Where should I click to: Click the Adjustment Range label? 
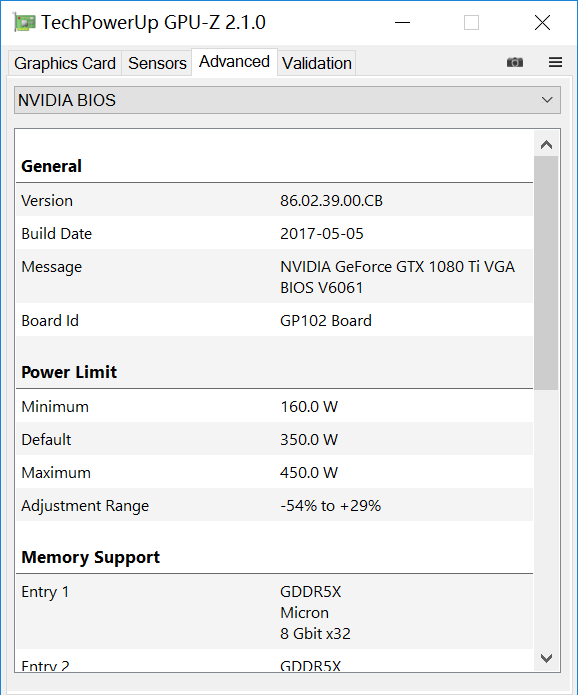pyautogui.click(x=85, y=506)
